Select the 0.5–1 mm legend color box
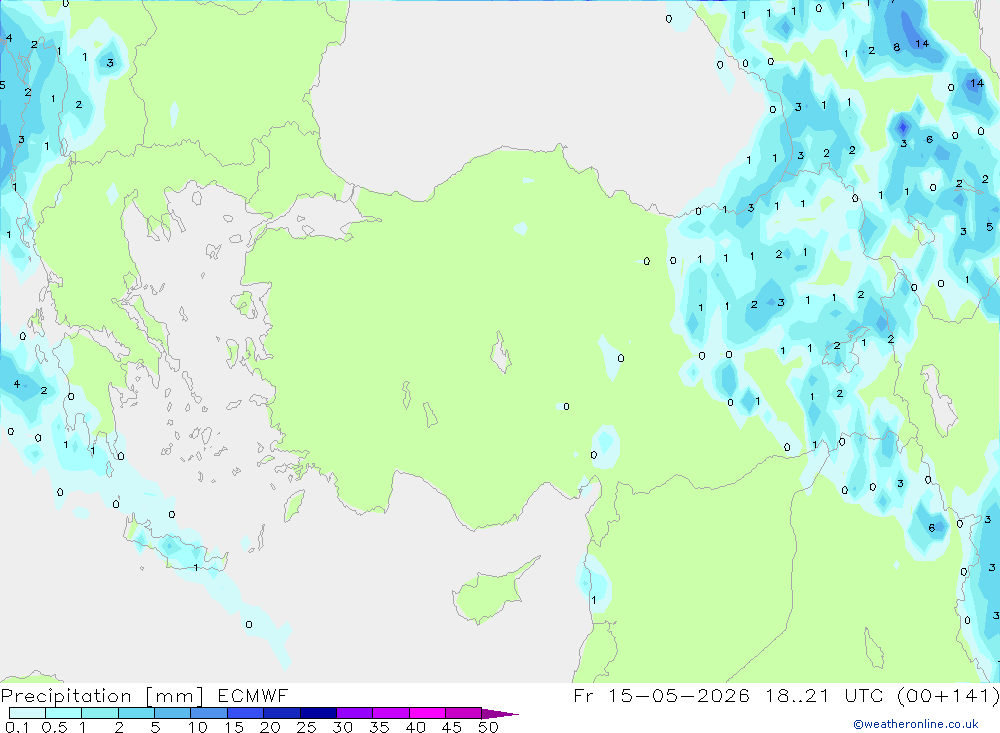This screenshot has height=733, width=1000. 64,713
